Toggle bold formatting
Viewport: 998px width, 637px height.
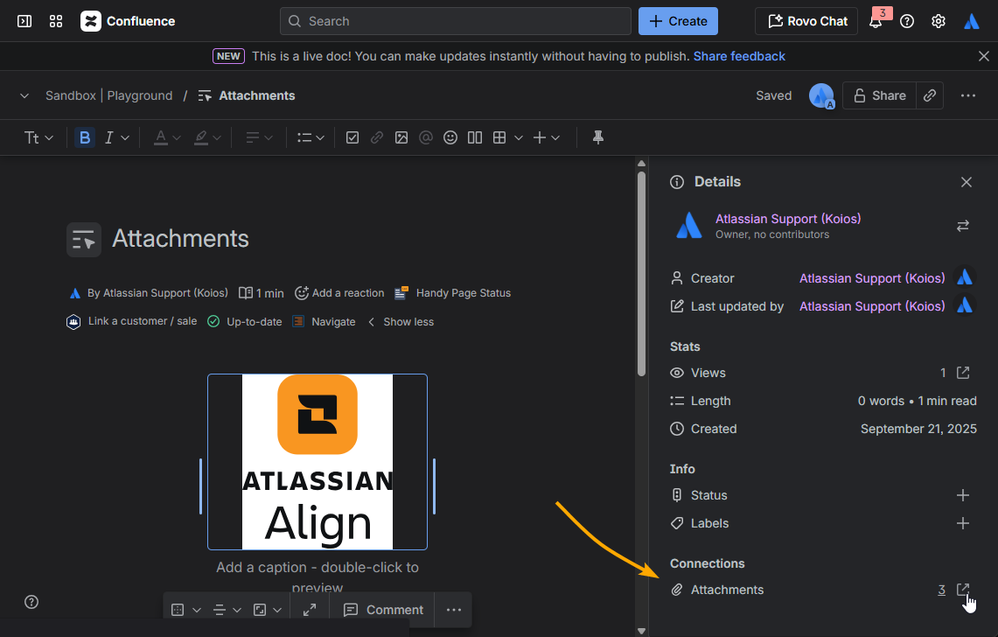[85, 137]
